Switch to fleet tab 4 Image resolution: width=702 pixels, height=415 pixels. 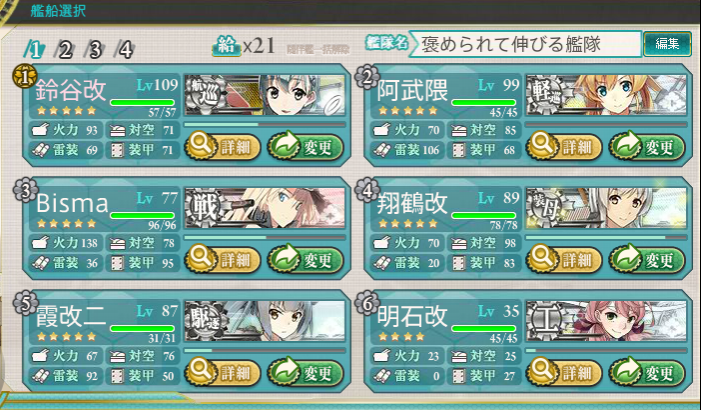click(x=124, y=49)
